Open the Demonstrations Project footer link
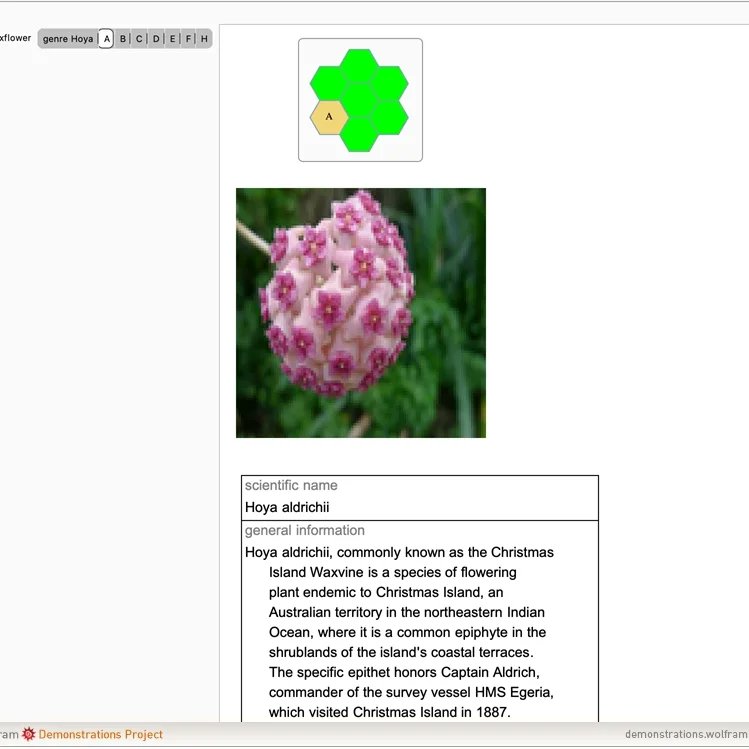Image resolution: width=749 pixels, height=749 pixels. point(101,734)
